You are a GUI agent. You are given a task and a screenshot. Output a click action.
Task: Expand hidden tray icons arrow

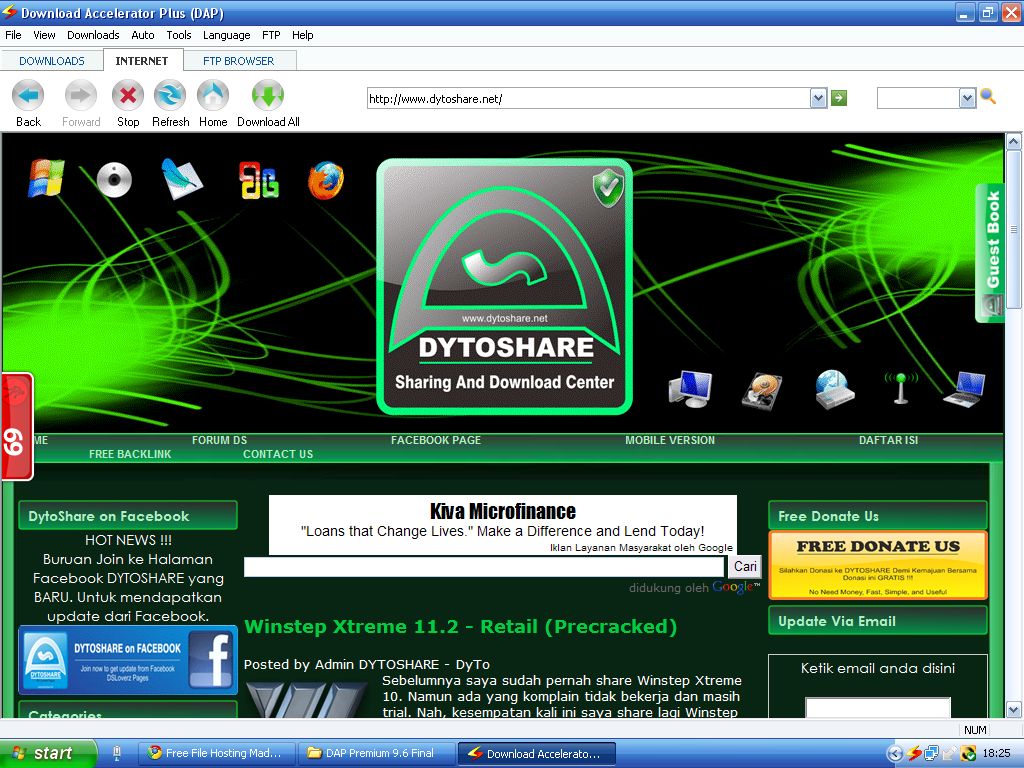895,754
